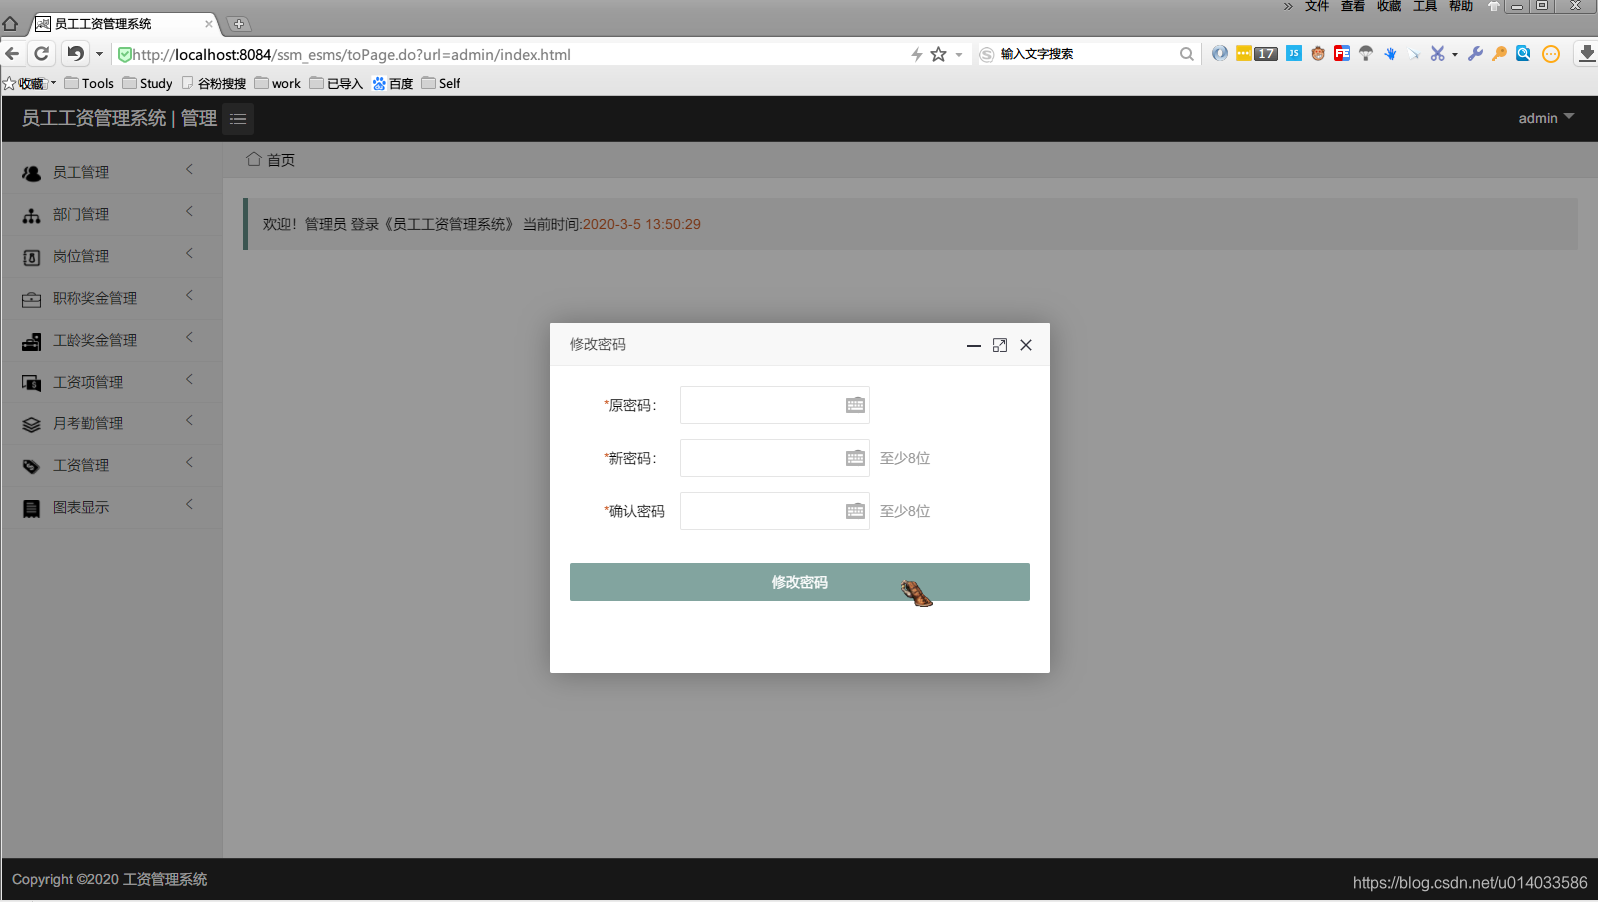Open the admin user dropdown
Screen dimensions: 1598x902
[x=1546, y=118]
